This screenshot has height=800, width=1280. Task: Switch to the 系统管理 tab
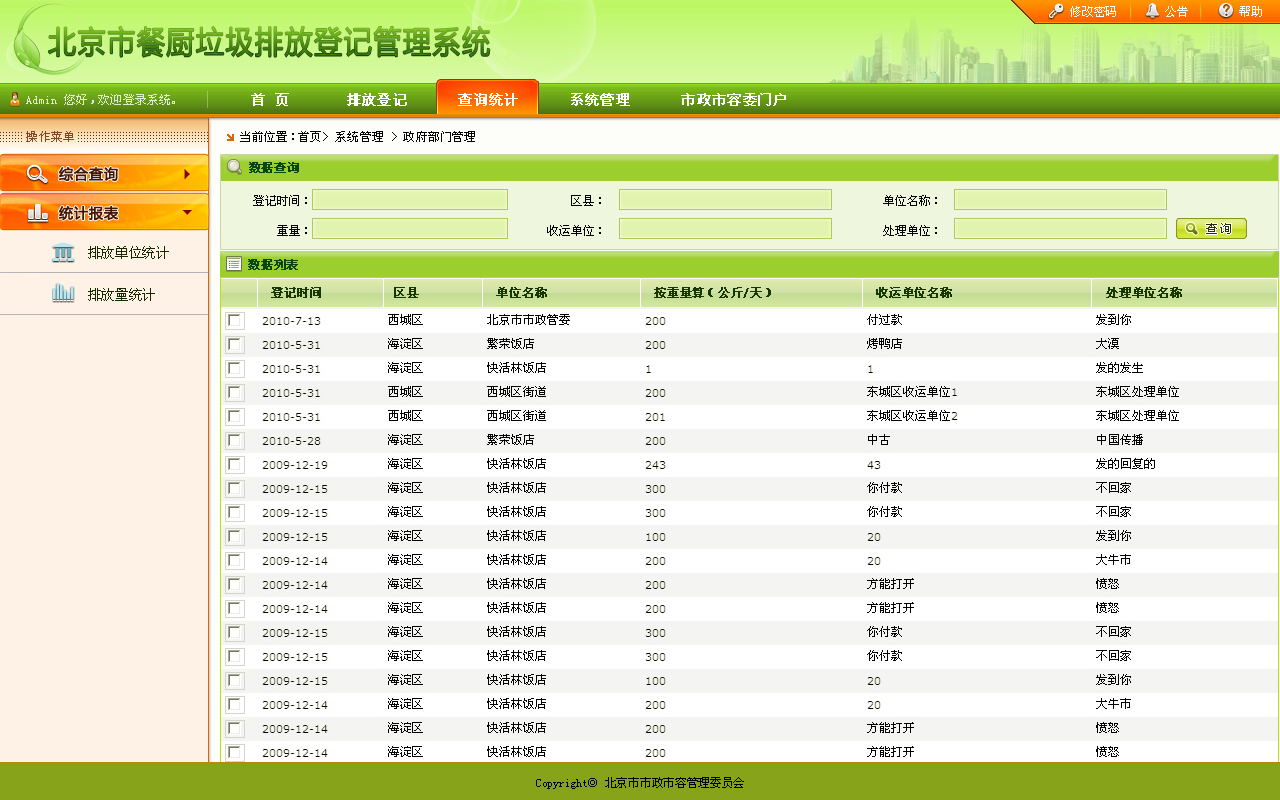pyautogui.click(x=600, y=100)
